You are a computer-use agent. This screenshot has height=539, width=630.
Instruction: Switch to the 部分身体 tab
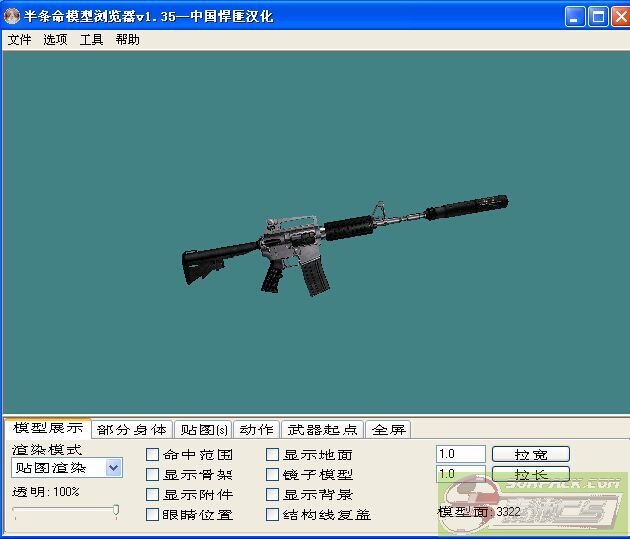[x=132, y=429]
